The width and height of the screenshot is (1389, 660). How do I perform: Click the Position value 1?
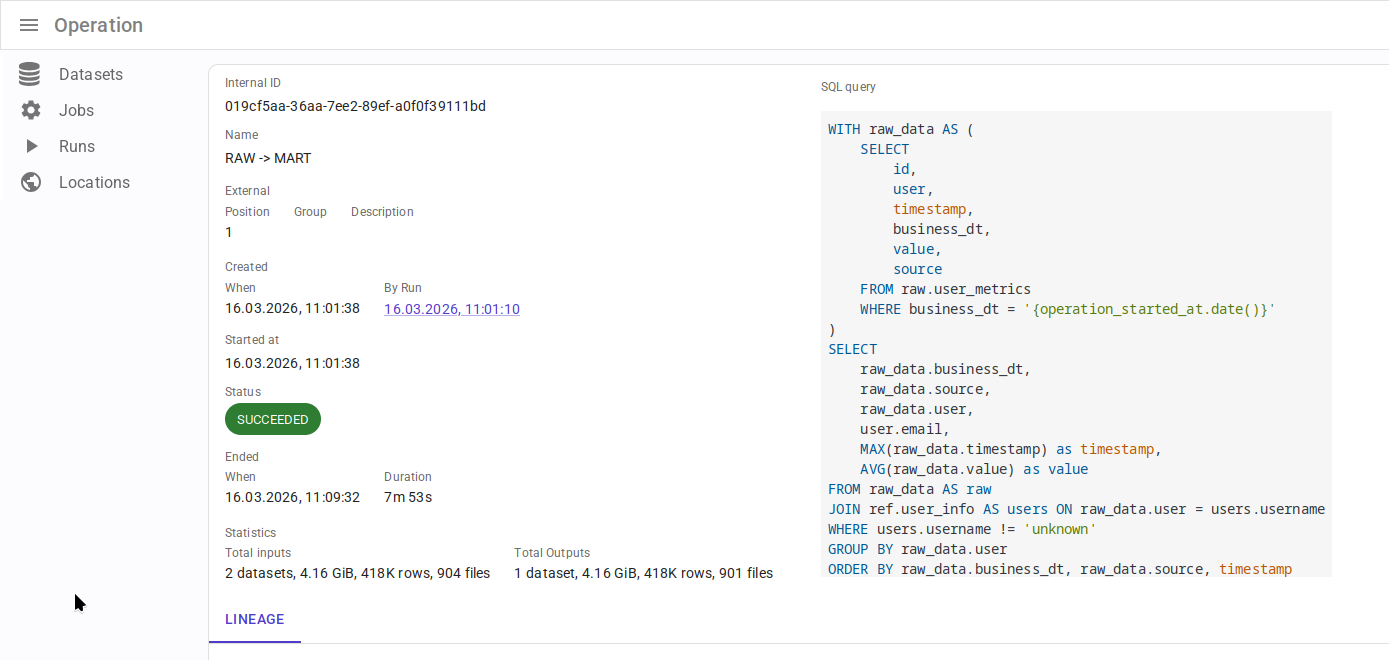pos(229,232)
